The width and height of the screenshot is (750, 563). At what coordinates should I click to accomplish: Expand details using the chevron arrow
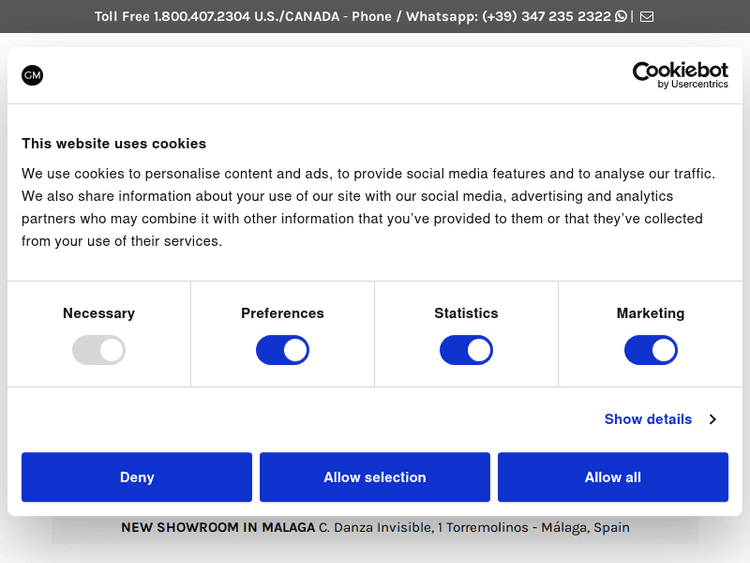(x=713, y=419)
